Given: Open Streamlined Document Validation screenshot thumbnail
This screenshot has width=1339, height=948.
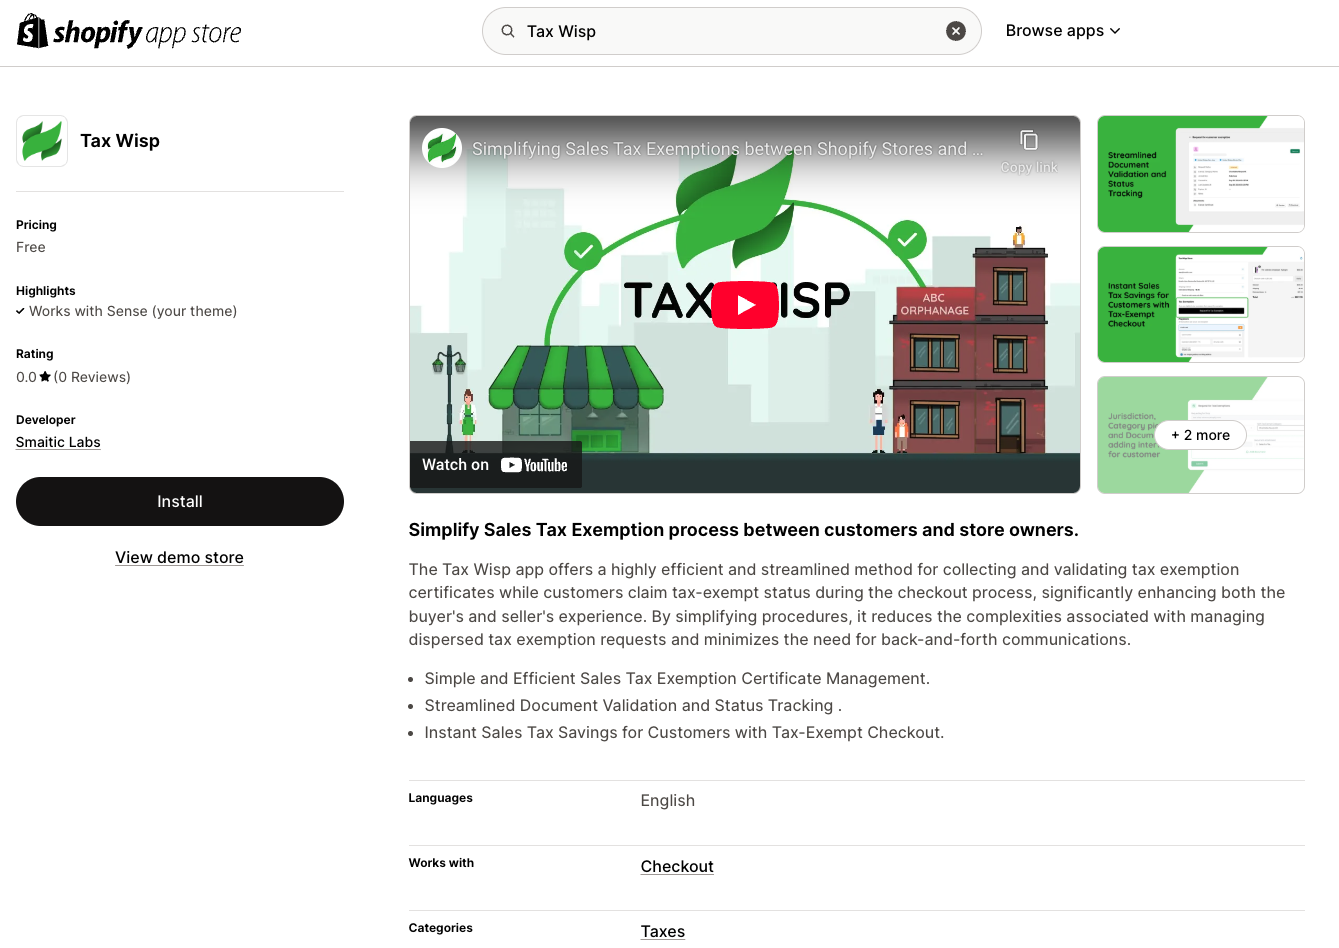Looking at the screenshot, I should 1201,174.
